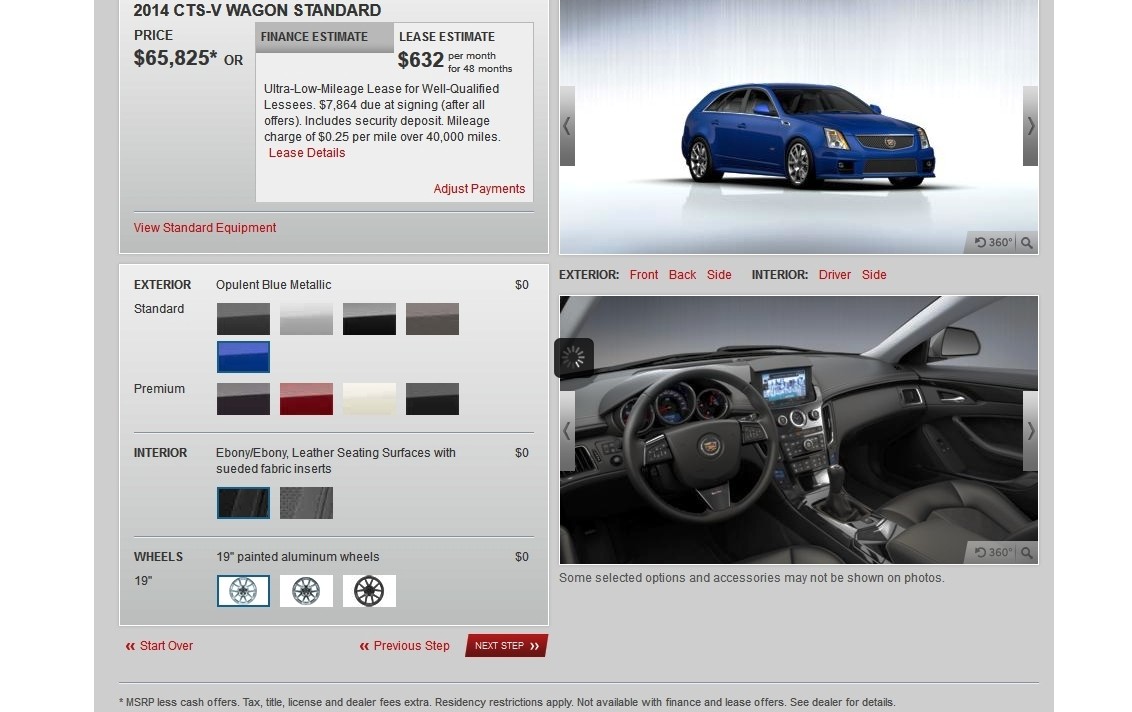Choose the charcoal Premium exterior swatch
The image size is (1132, 712).
(x=432, y=399)
